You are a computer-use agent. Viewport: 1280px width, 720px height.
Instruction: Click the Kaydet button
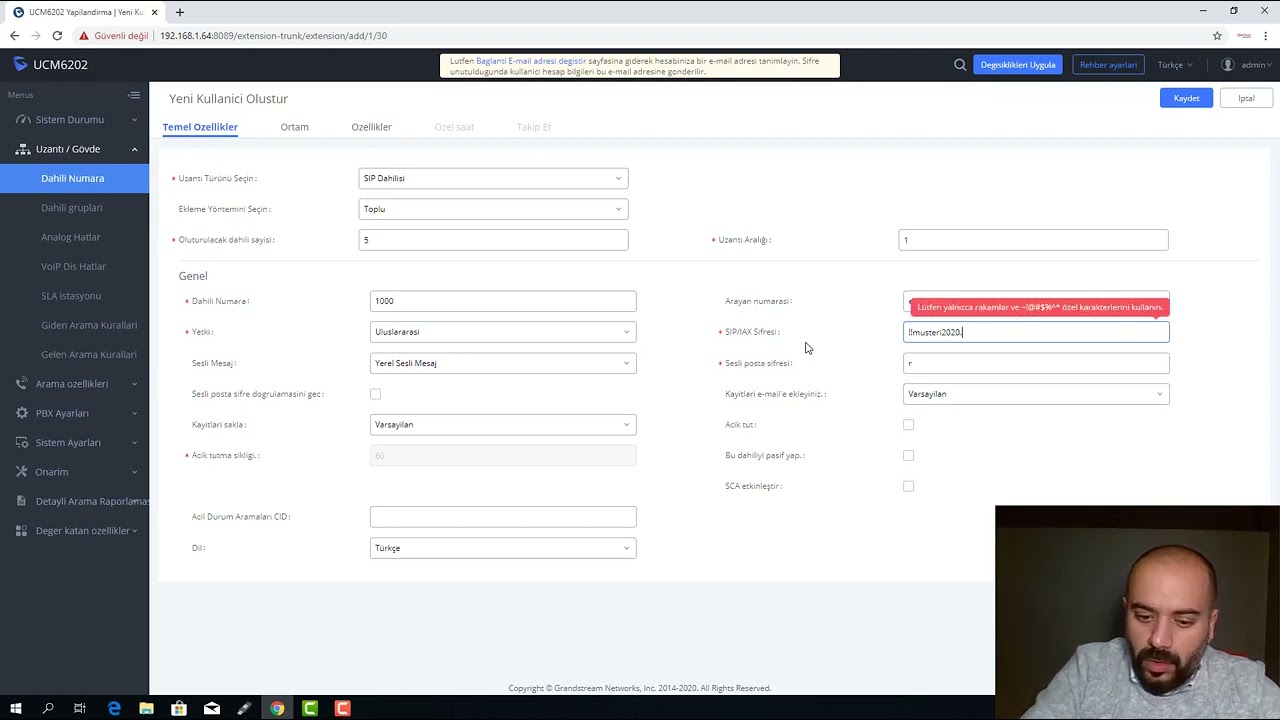point(1186,98)
